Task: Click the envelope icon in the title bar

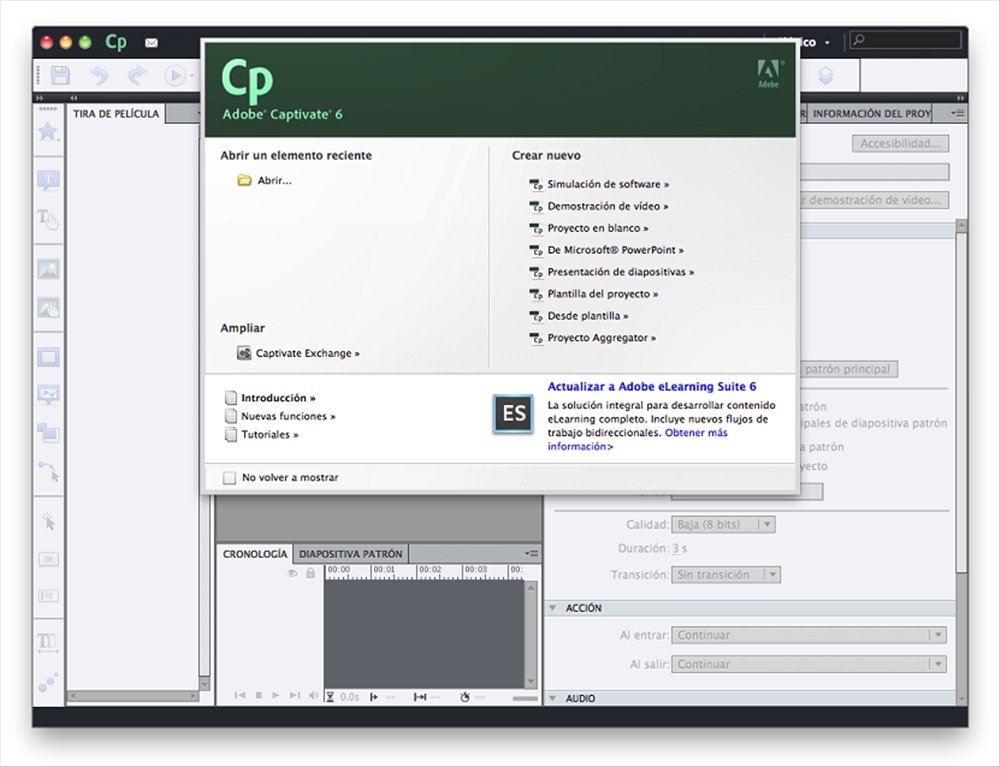Action: click(151, 43)
